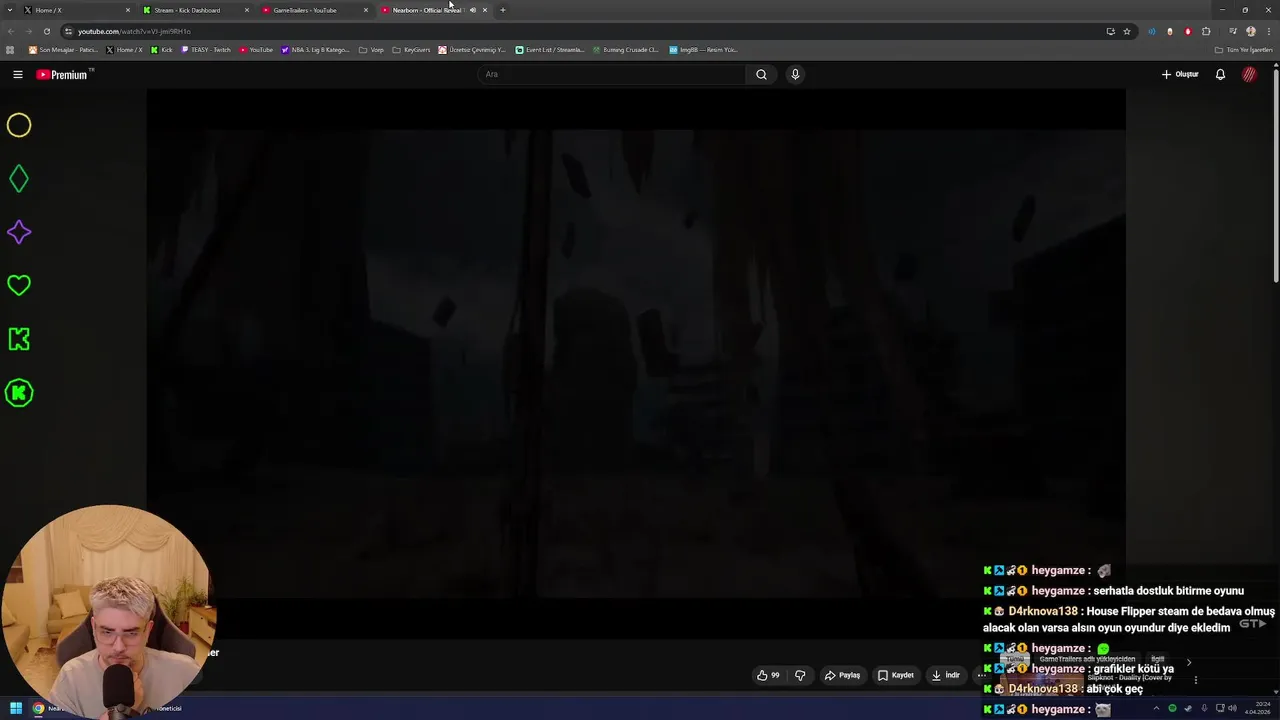Click the round Kick logo overlay icon
Screen dimensions: 1280x720
(x=19, y=393)
